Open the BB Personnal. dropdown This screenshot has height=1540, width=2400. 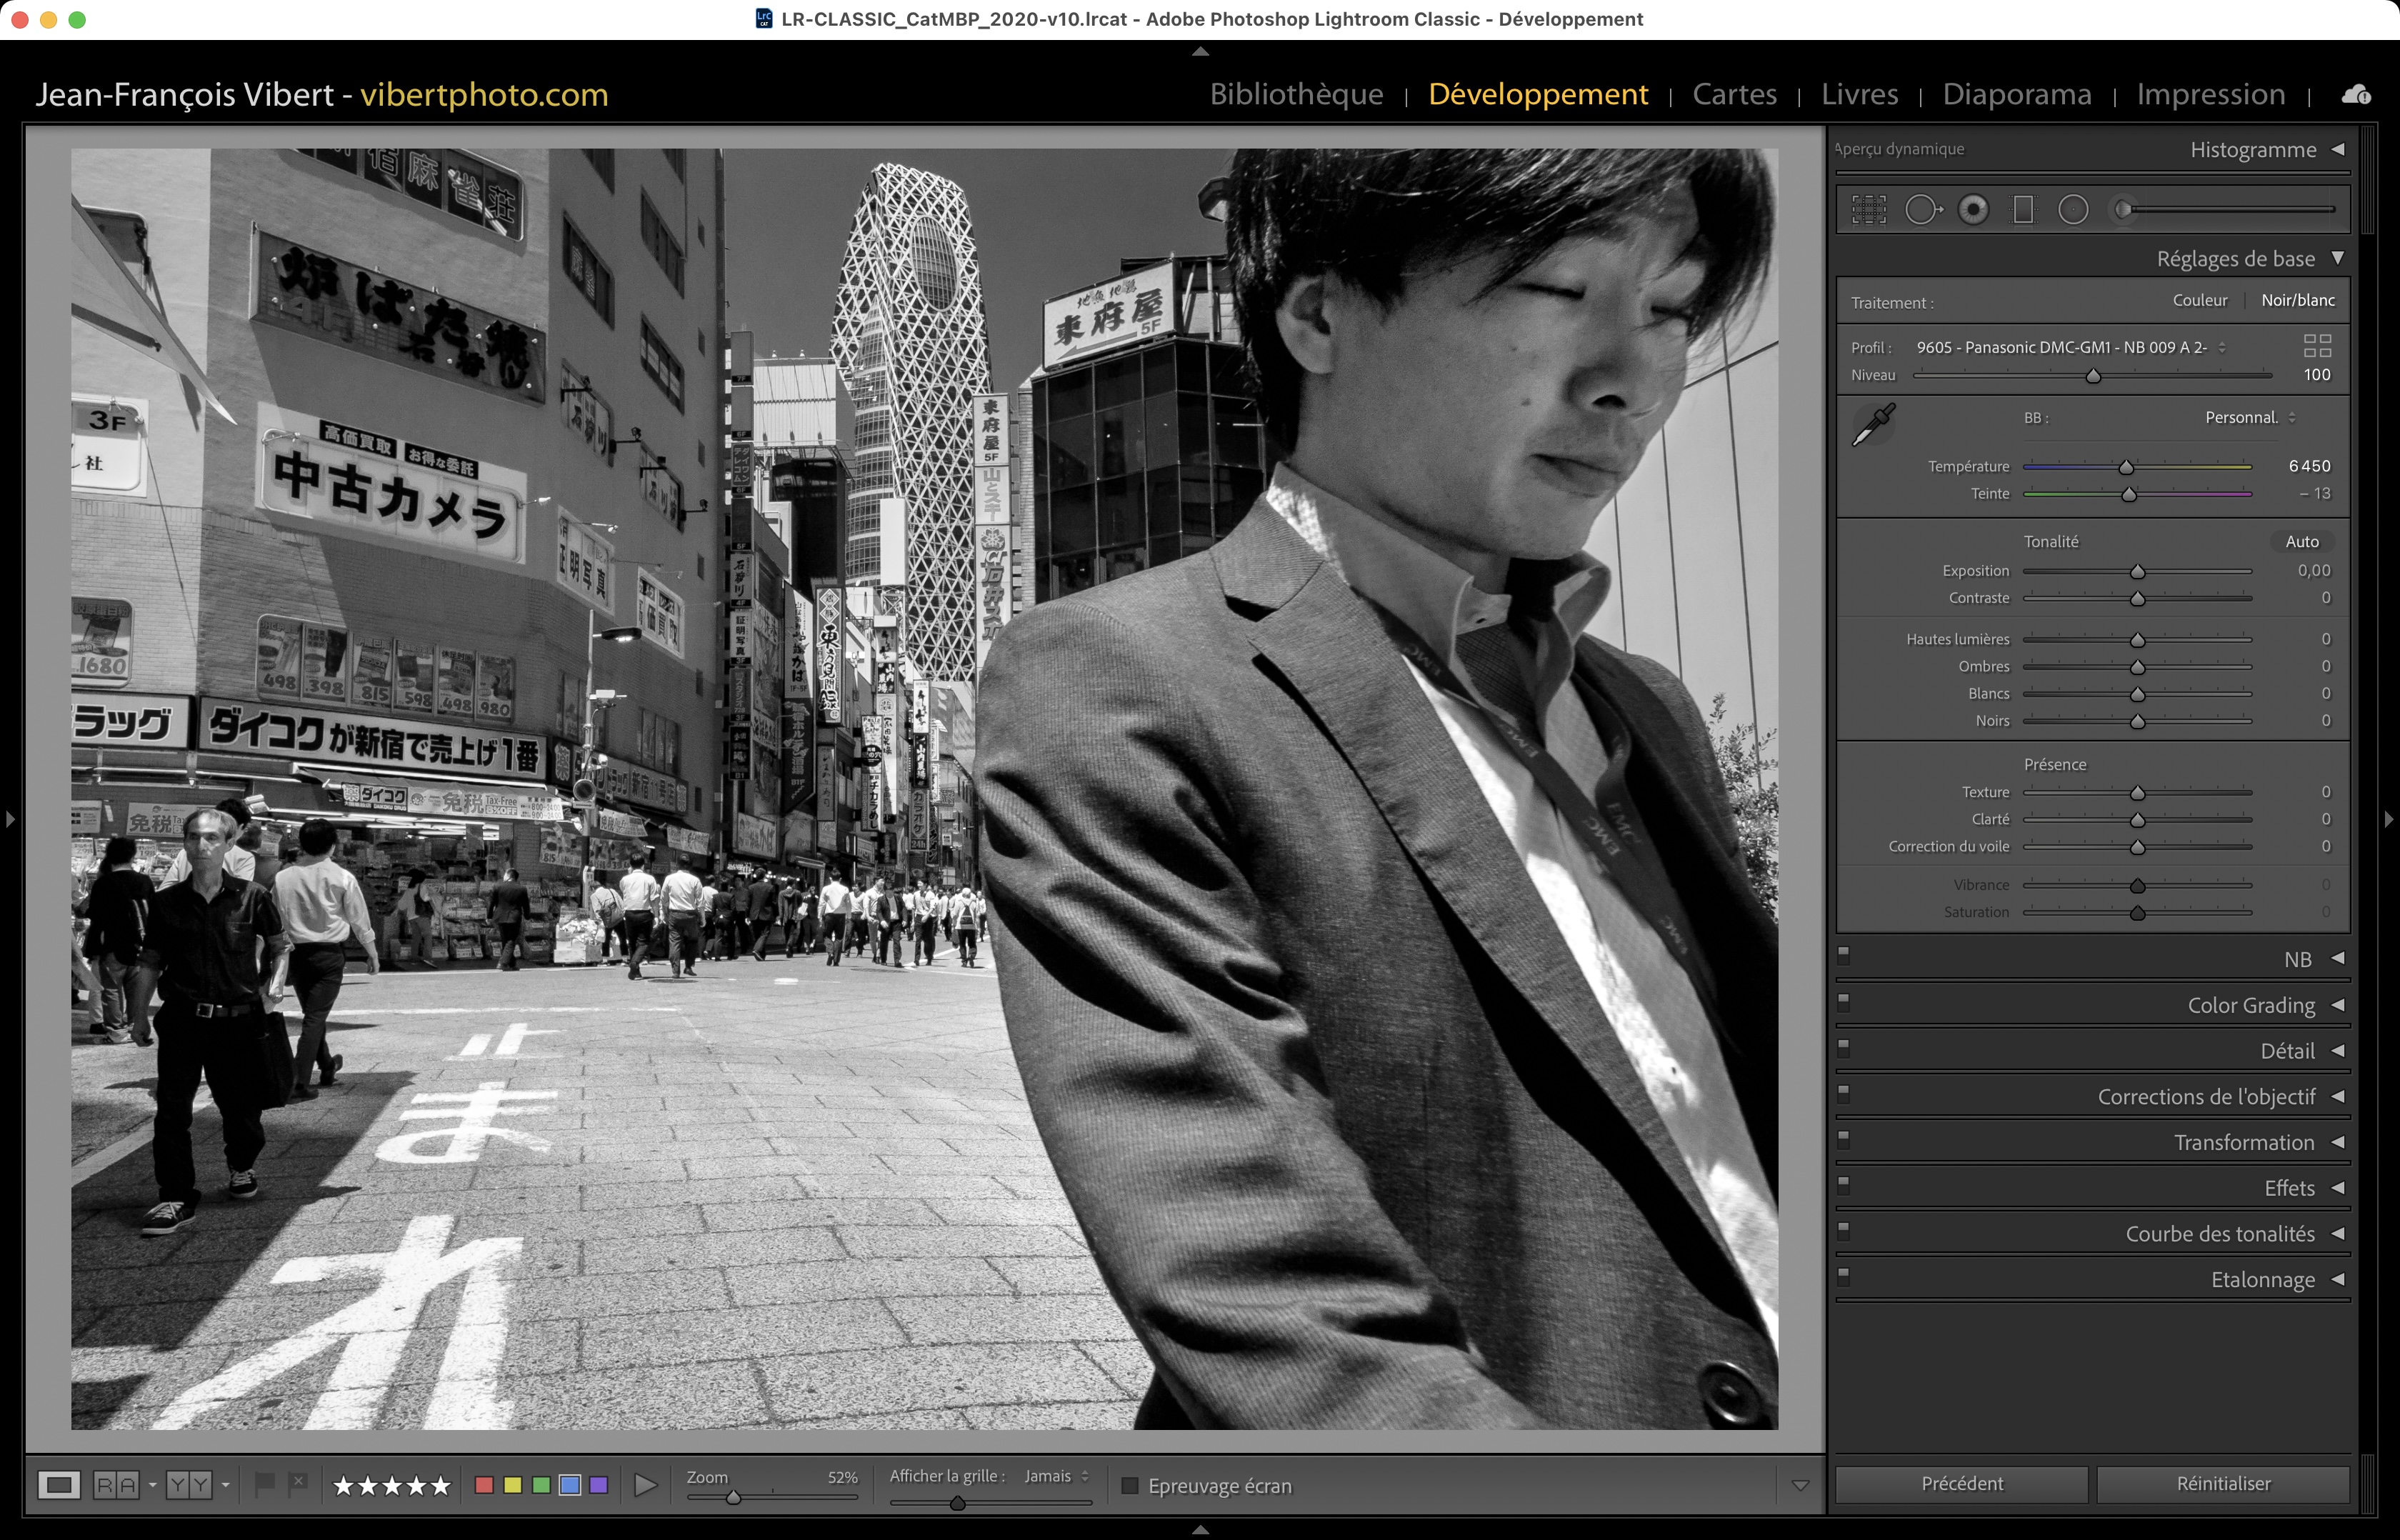pos(2249,418)
